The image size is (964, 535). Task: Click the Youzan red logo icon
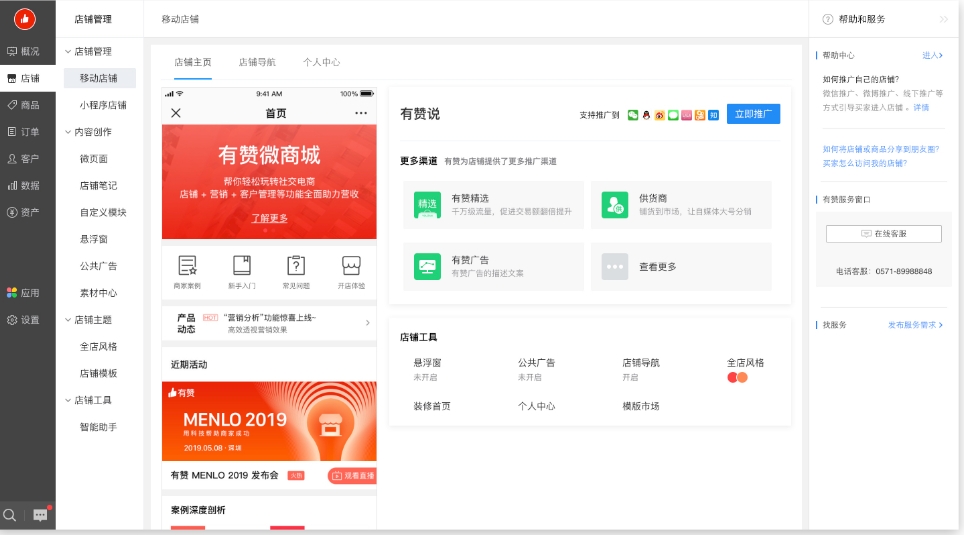[25, 19]
